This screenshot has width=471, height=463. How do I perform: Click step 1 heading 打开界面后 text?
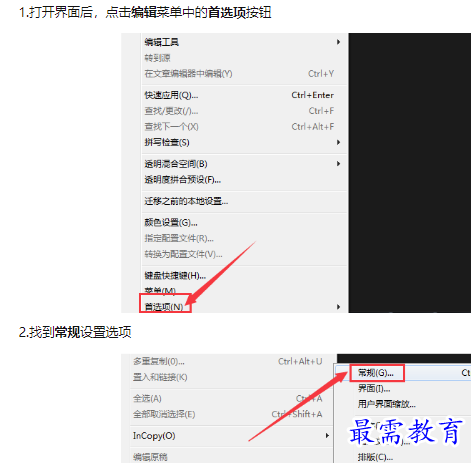tap(60, 13)
